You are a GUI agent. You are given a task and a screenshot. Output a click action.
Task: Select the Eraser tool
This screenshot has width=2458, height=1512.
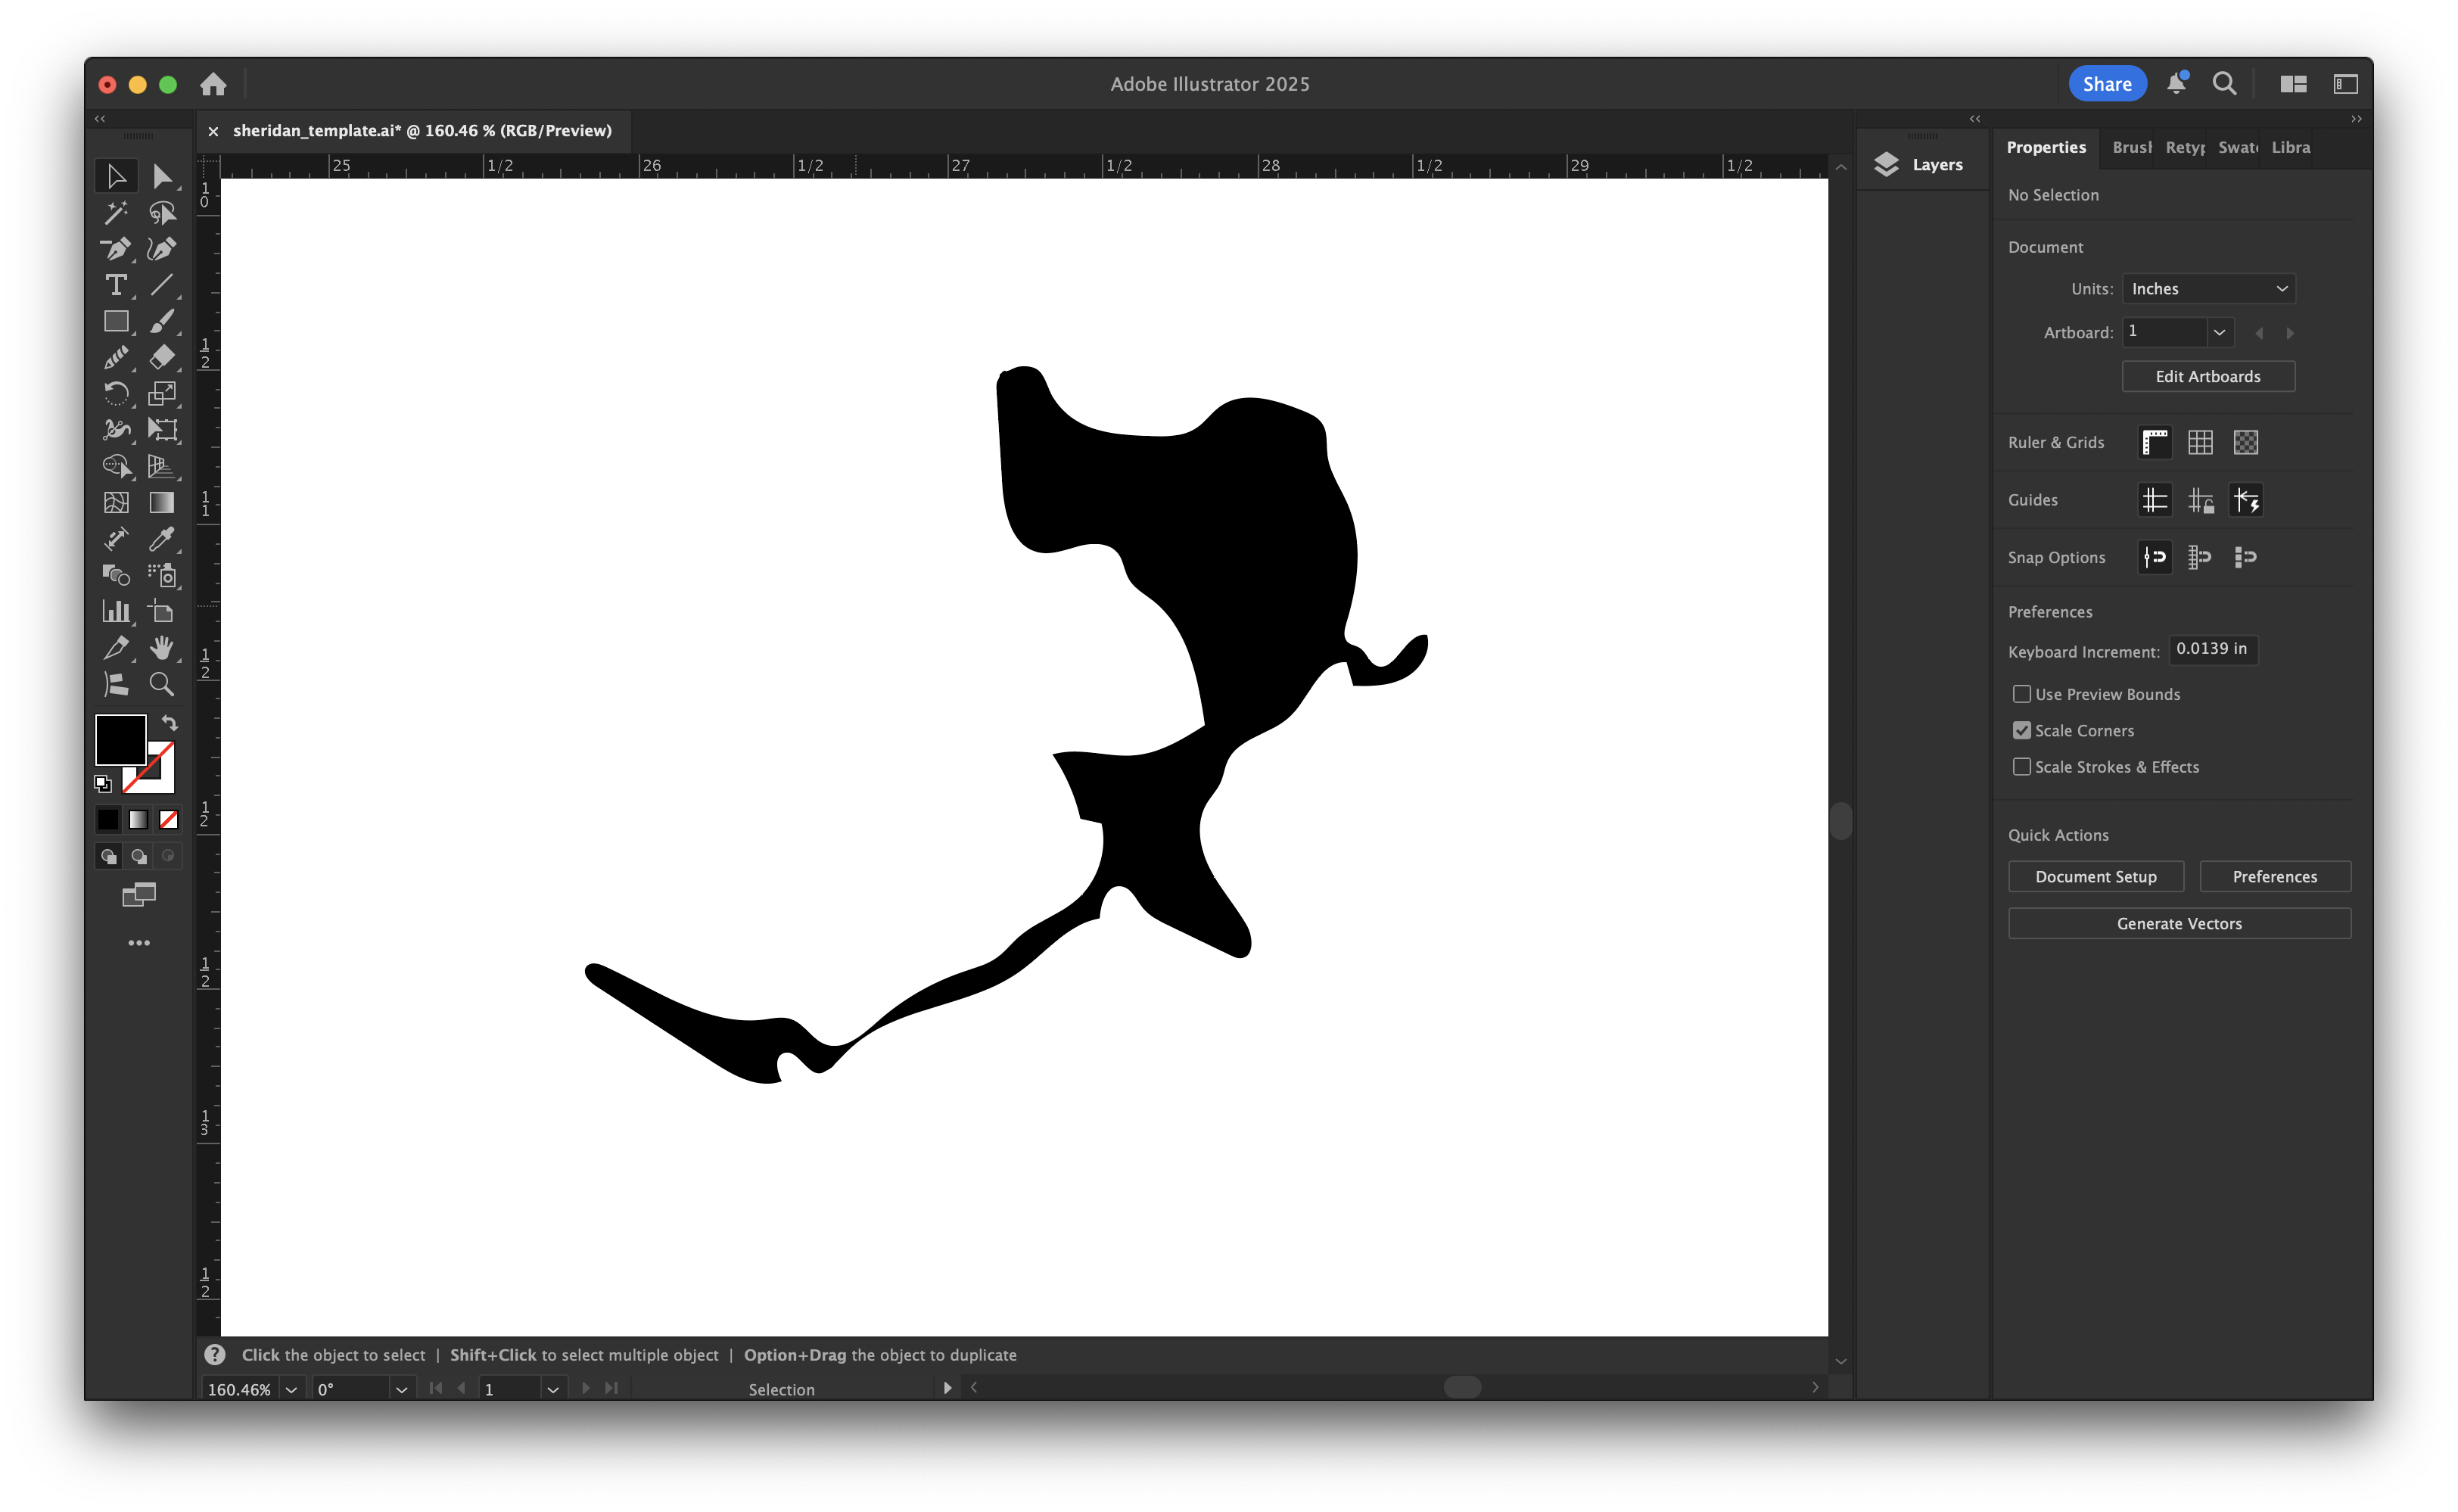[163, 357]
